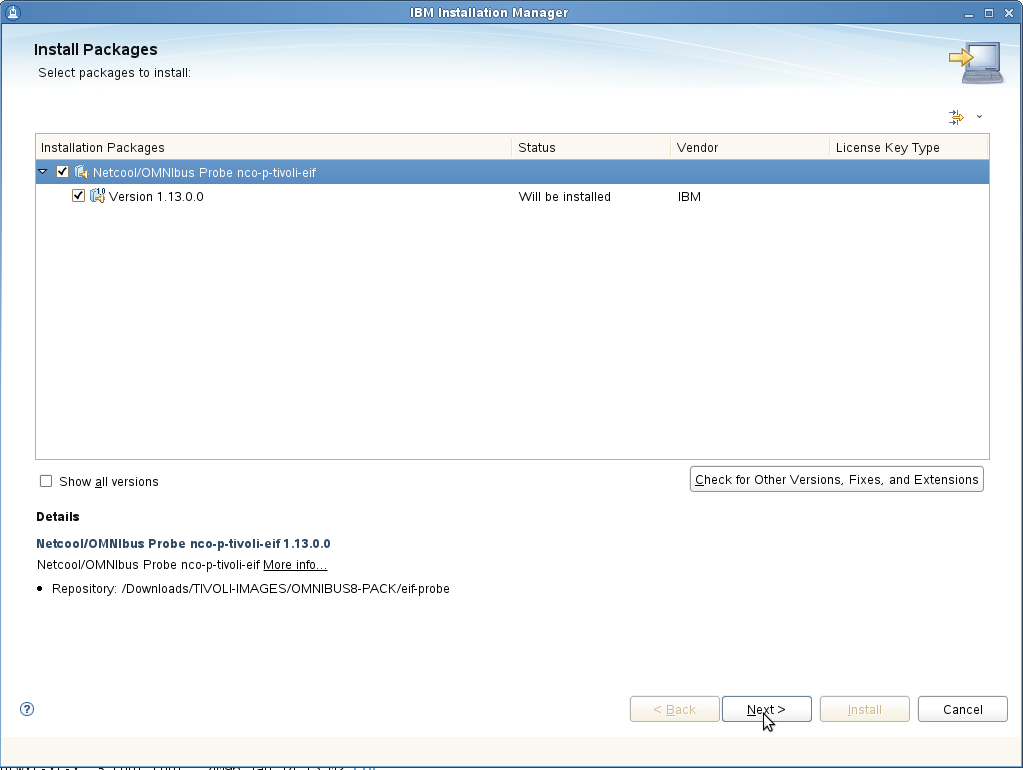Click the Help question mark icon
Viewport: 1023px width, 770px height.
click(x=27, y=709)
